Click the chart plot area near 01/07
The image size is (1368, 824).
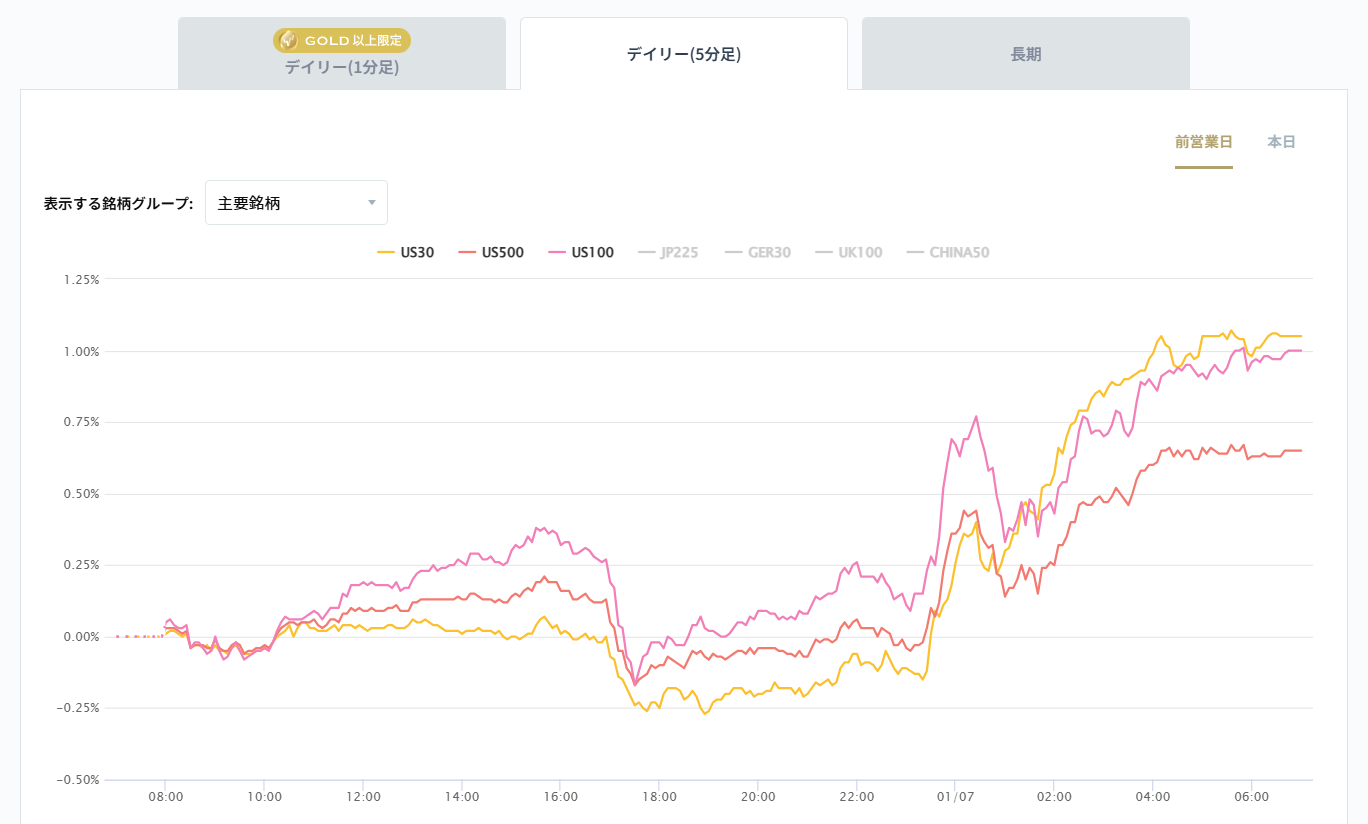pos(955,500)
